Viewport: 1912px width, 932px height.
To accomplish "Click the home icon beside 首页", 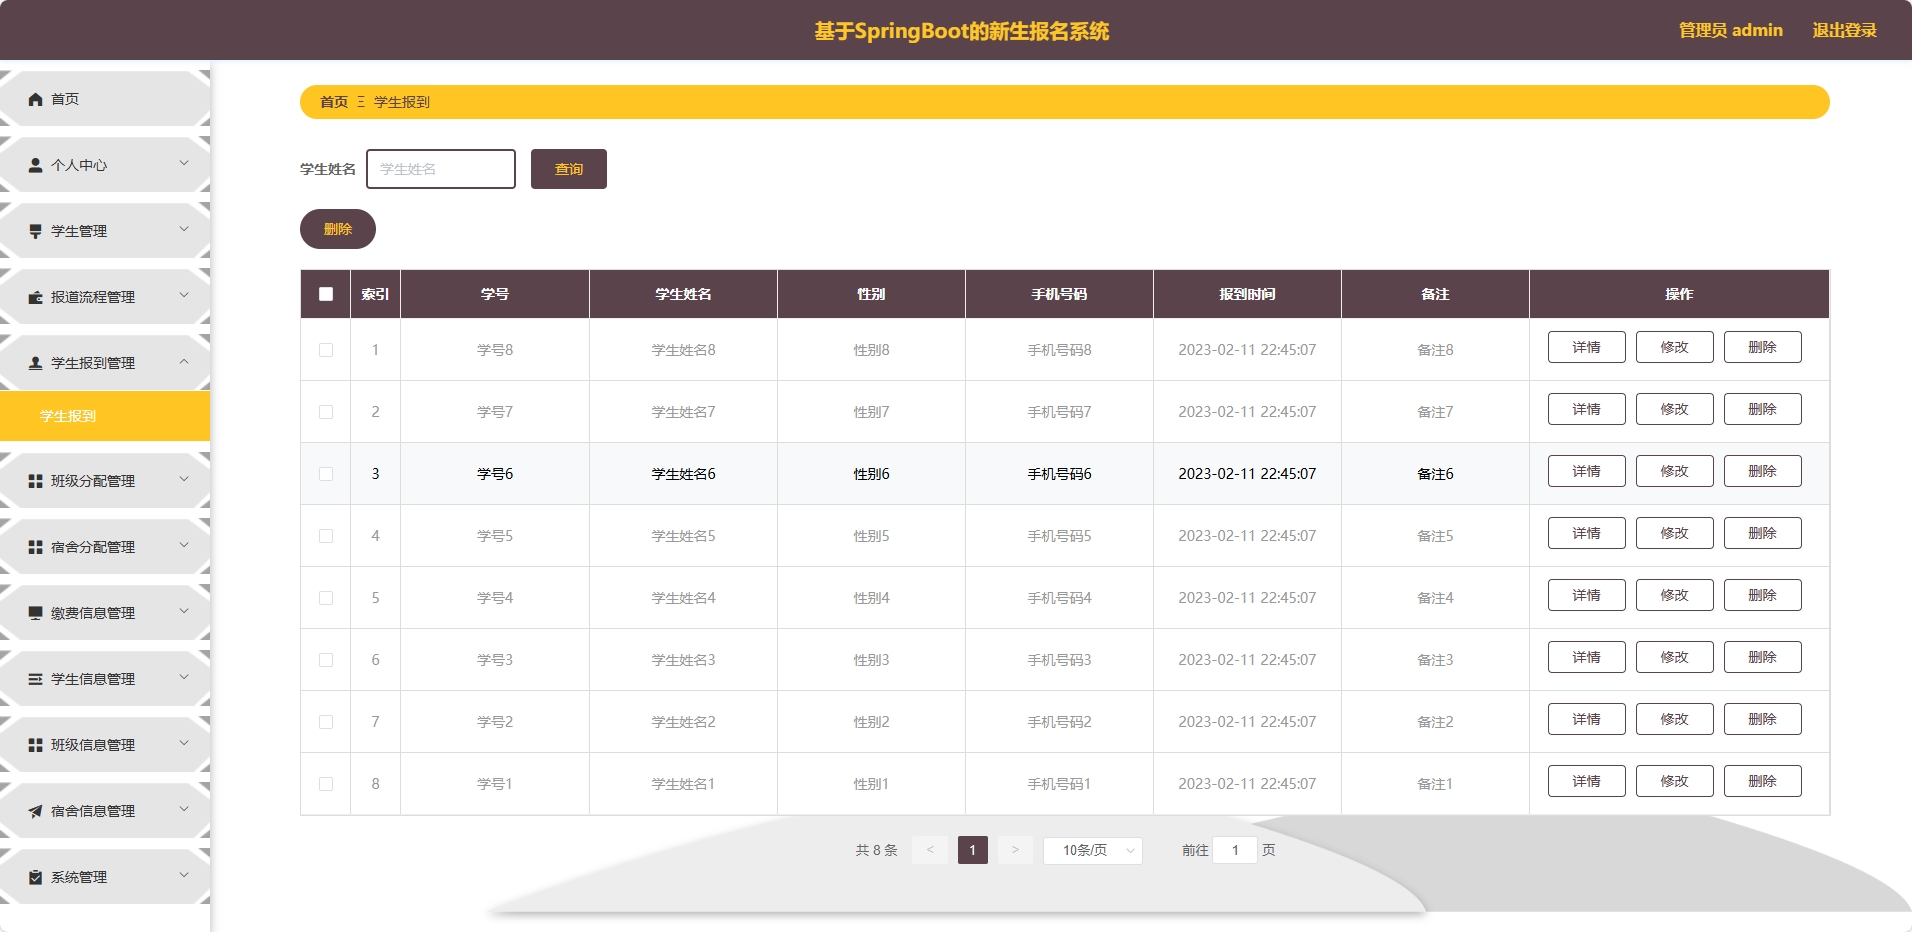I will 36,99.
